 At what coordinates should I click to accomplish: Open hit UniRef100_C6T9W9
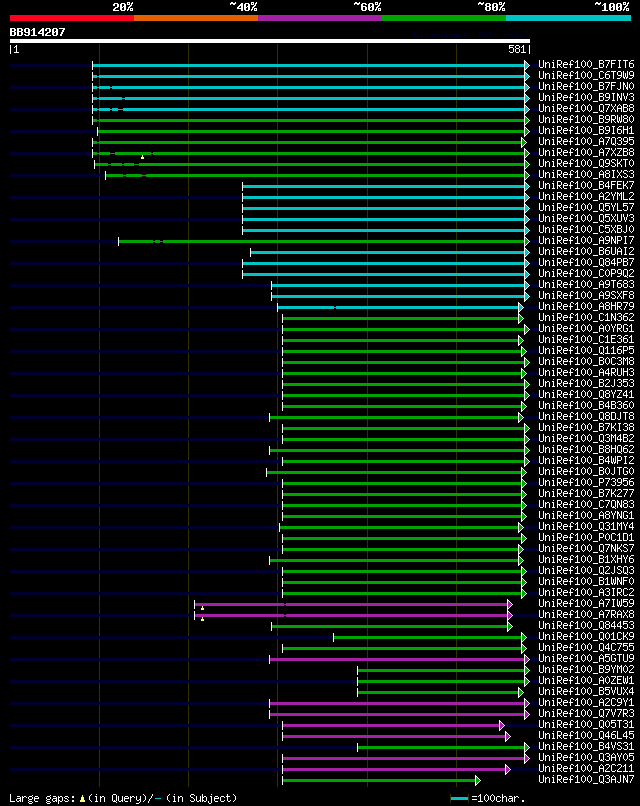click(x=586, y=76)
